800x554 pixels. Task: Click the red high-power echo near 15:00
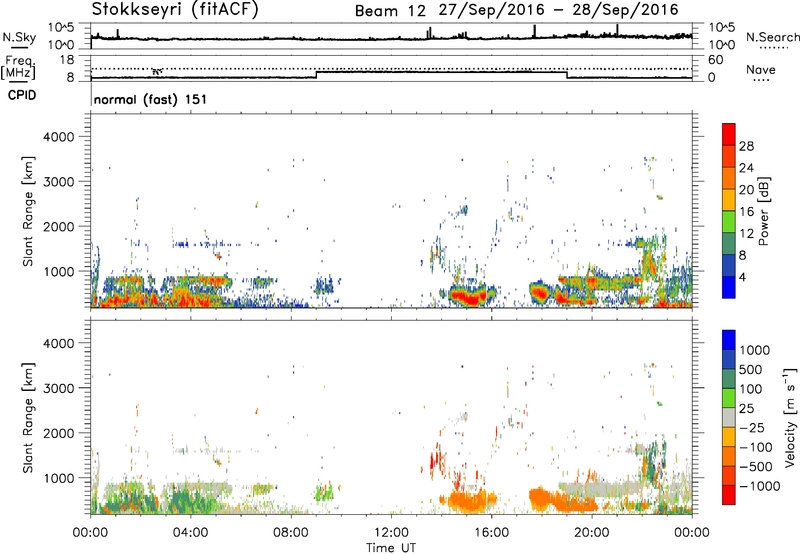tap(470, 297)
